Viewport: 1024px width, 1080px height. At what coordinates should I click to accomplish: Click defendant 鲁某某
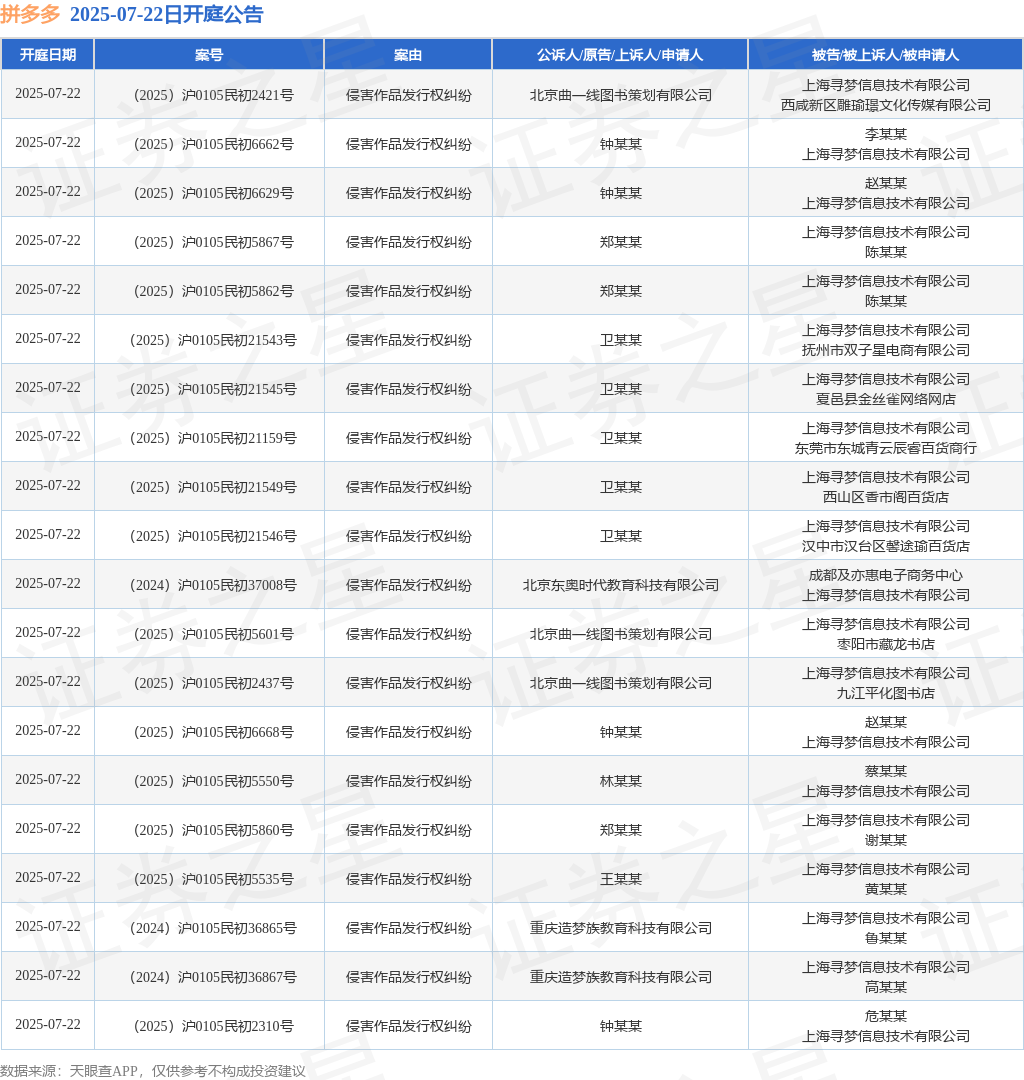click(x=886, y=937)
